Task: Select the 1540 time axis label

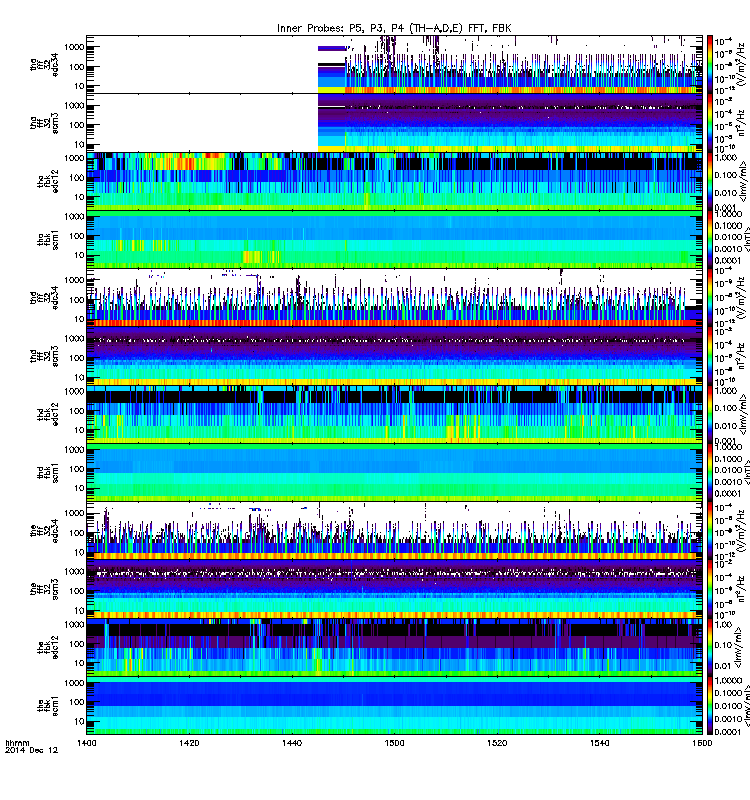Action: [x=599, y=743]
